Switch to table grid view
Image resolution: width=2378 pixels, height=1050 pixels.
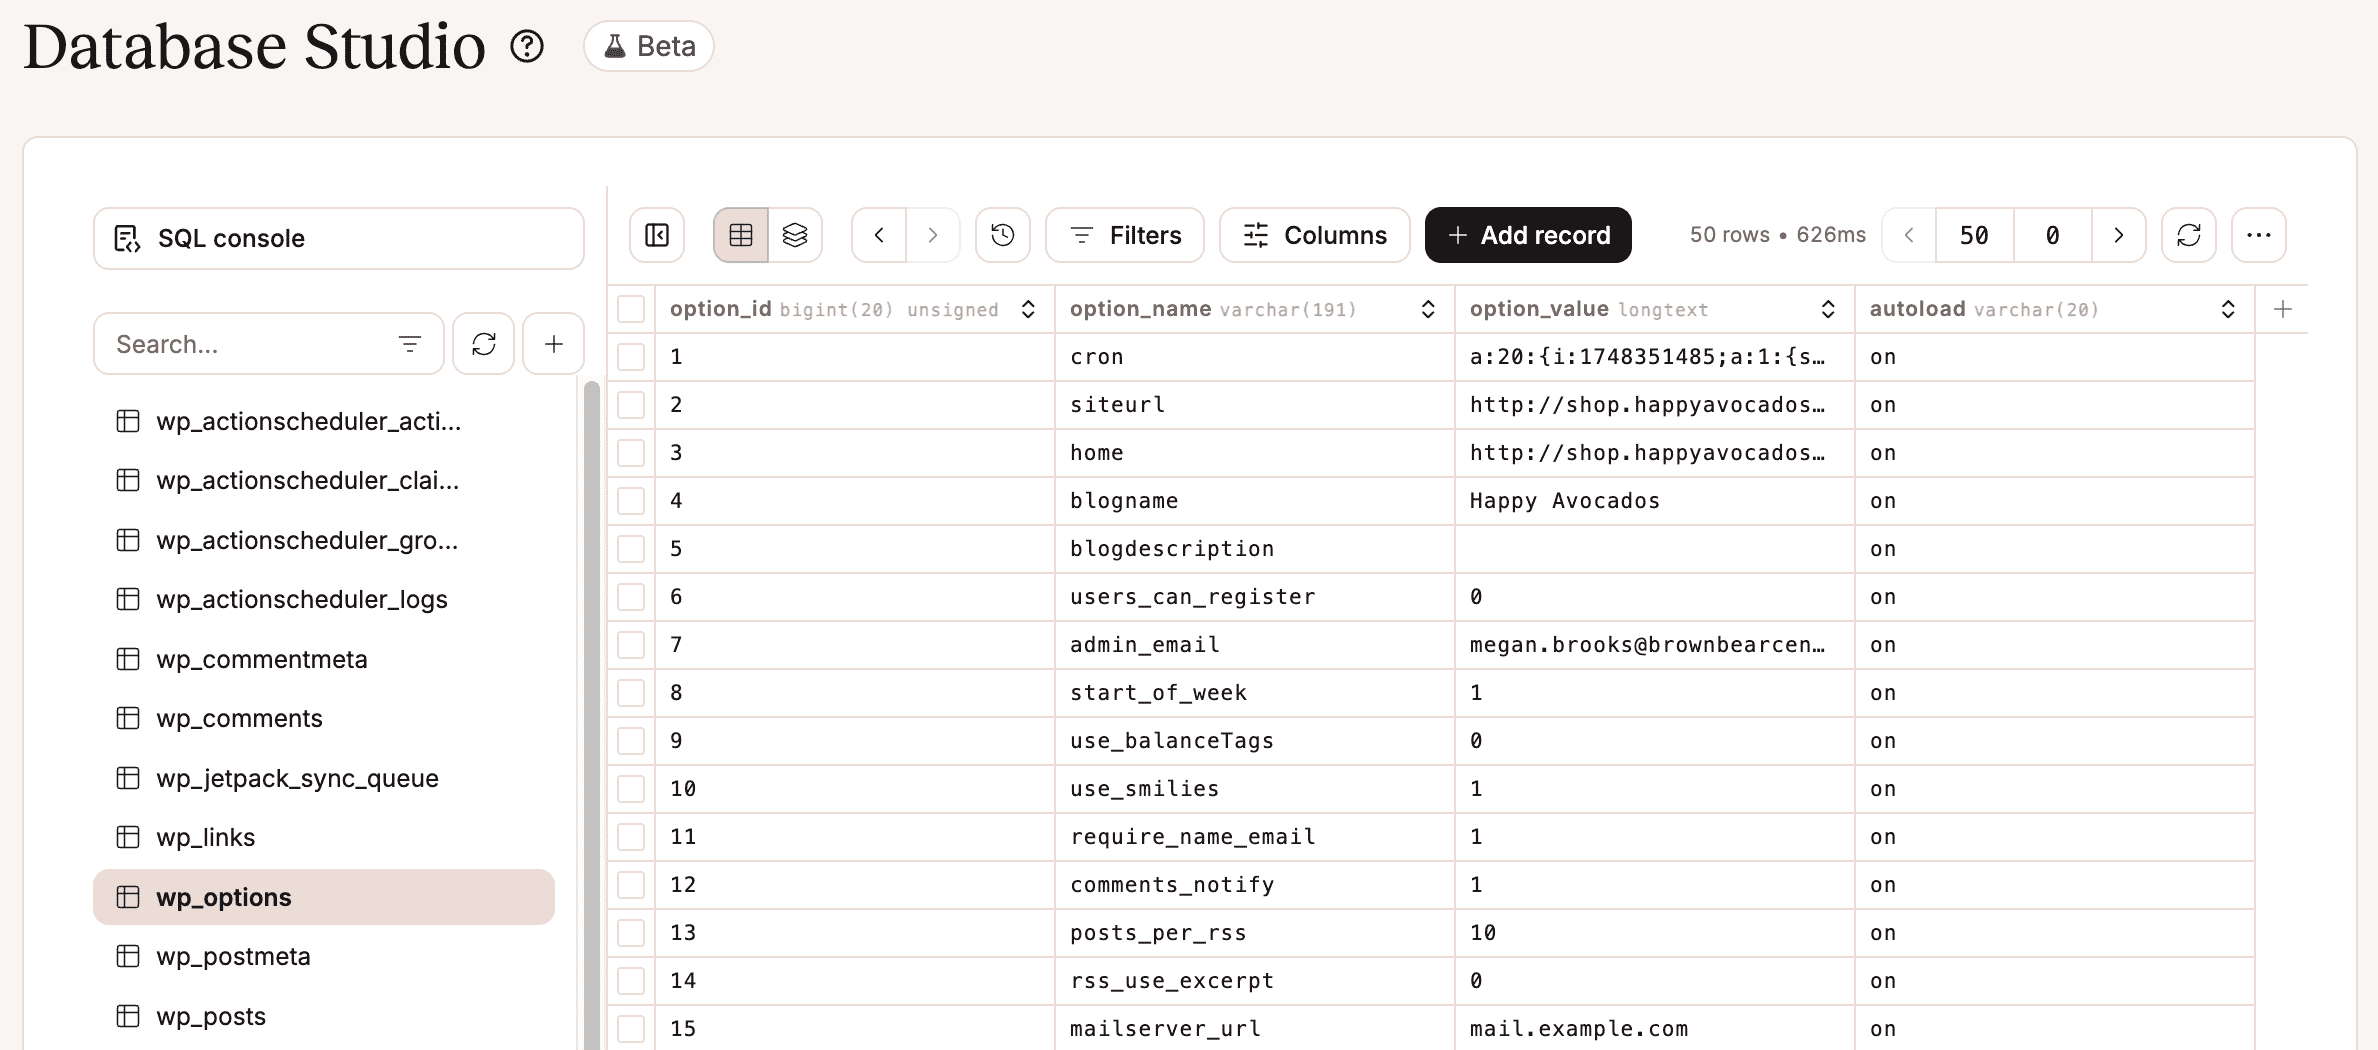pyautogui.click(x=741, y=235)
